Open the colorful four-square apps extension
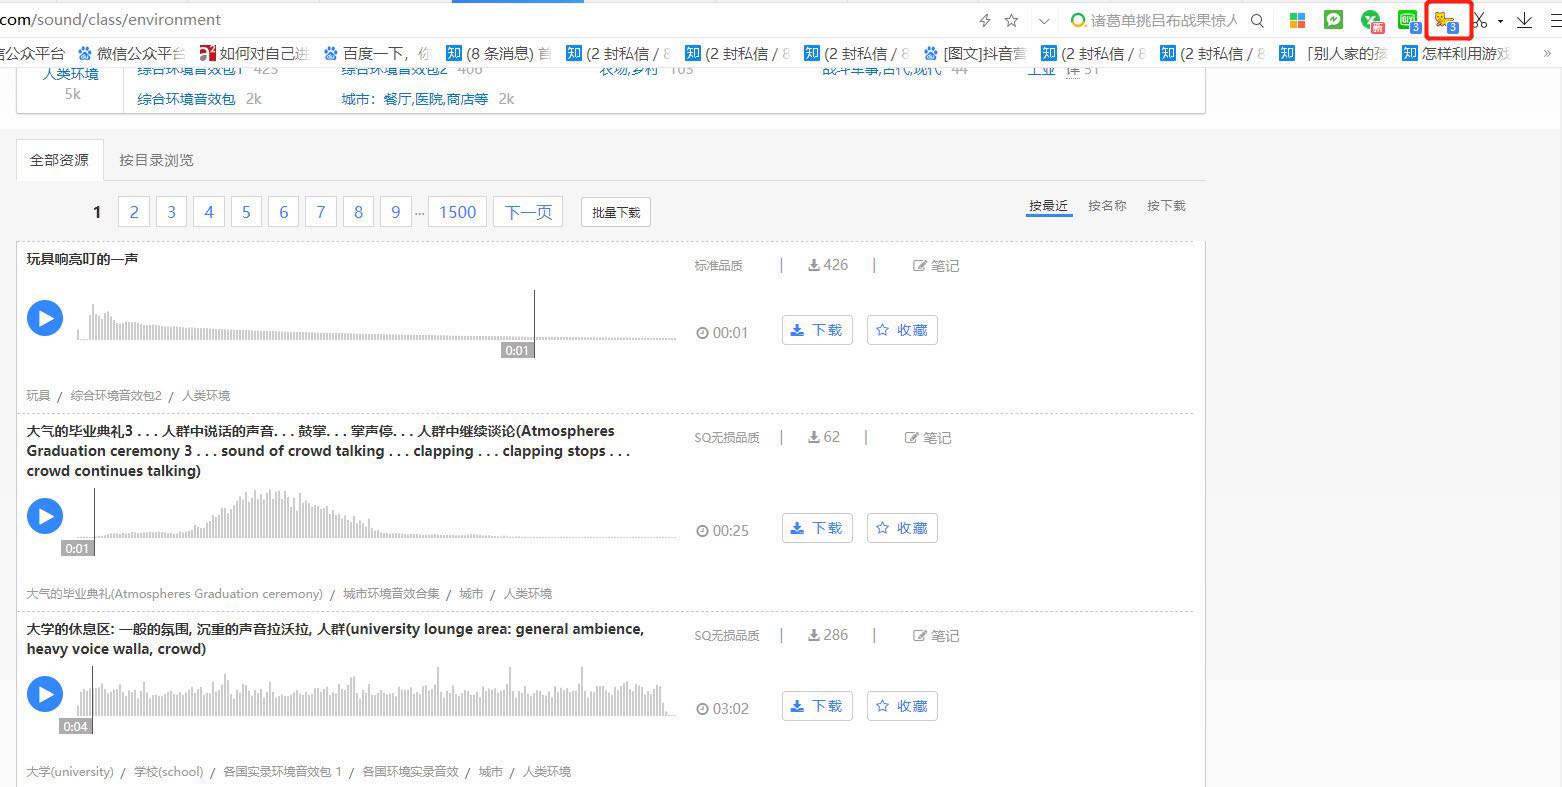 tap(1297, 20)
